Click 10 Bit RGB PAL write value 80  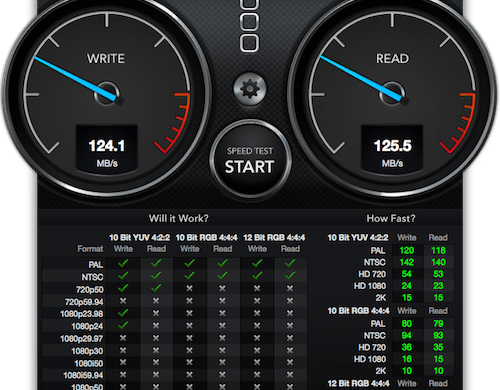[x=407, y=323]
